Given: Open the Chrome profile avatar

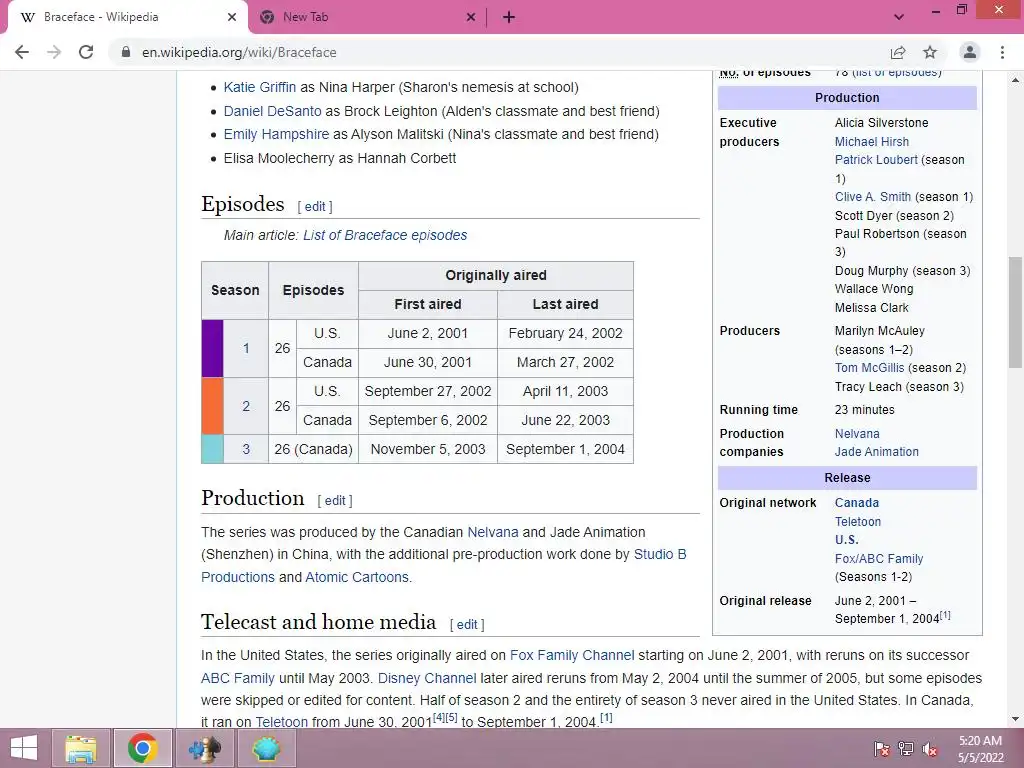Looking at the screenshot, I should click(970, 52).
